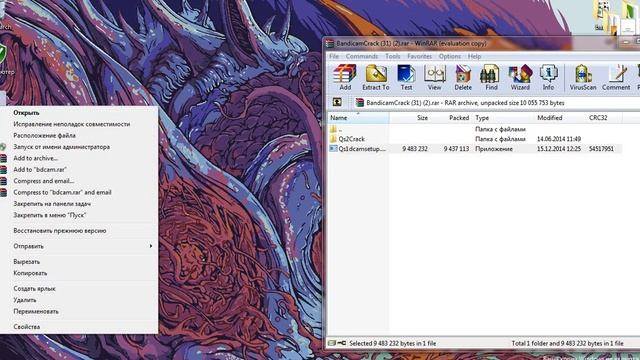Sort by the CRC32 column header
This screenshot has height=360, width=640.
tap(604, 118)
